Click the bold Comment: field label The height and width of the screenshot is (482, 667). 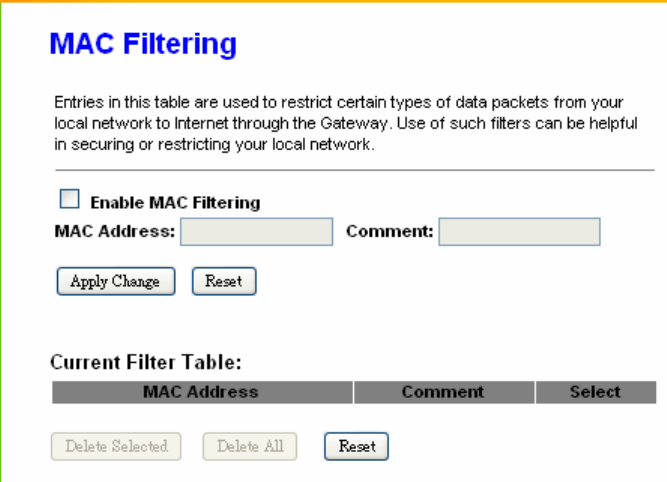(390, 231)
